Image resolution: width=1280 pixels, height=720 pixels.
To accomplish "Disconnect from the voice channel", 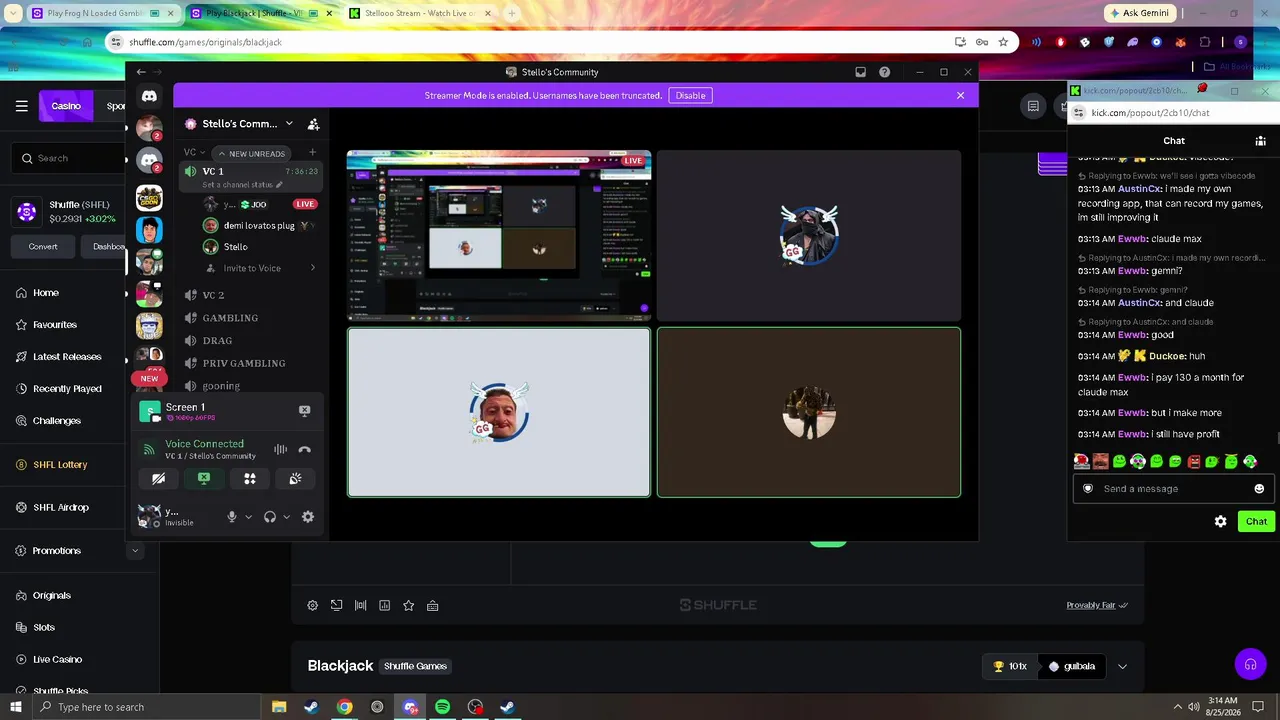I will tap(305, 450).
